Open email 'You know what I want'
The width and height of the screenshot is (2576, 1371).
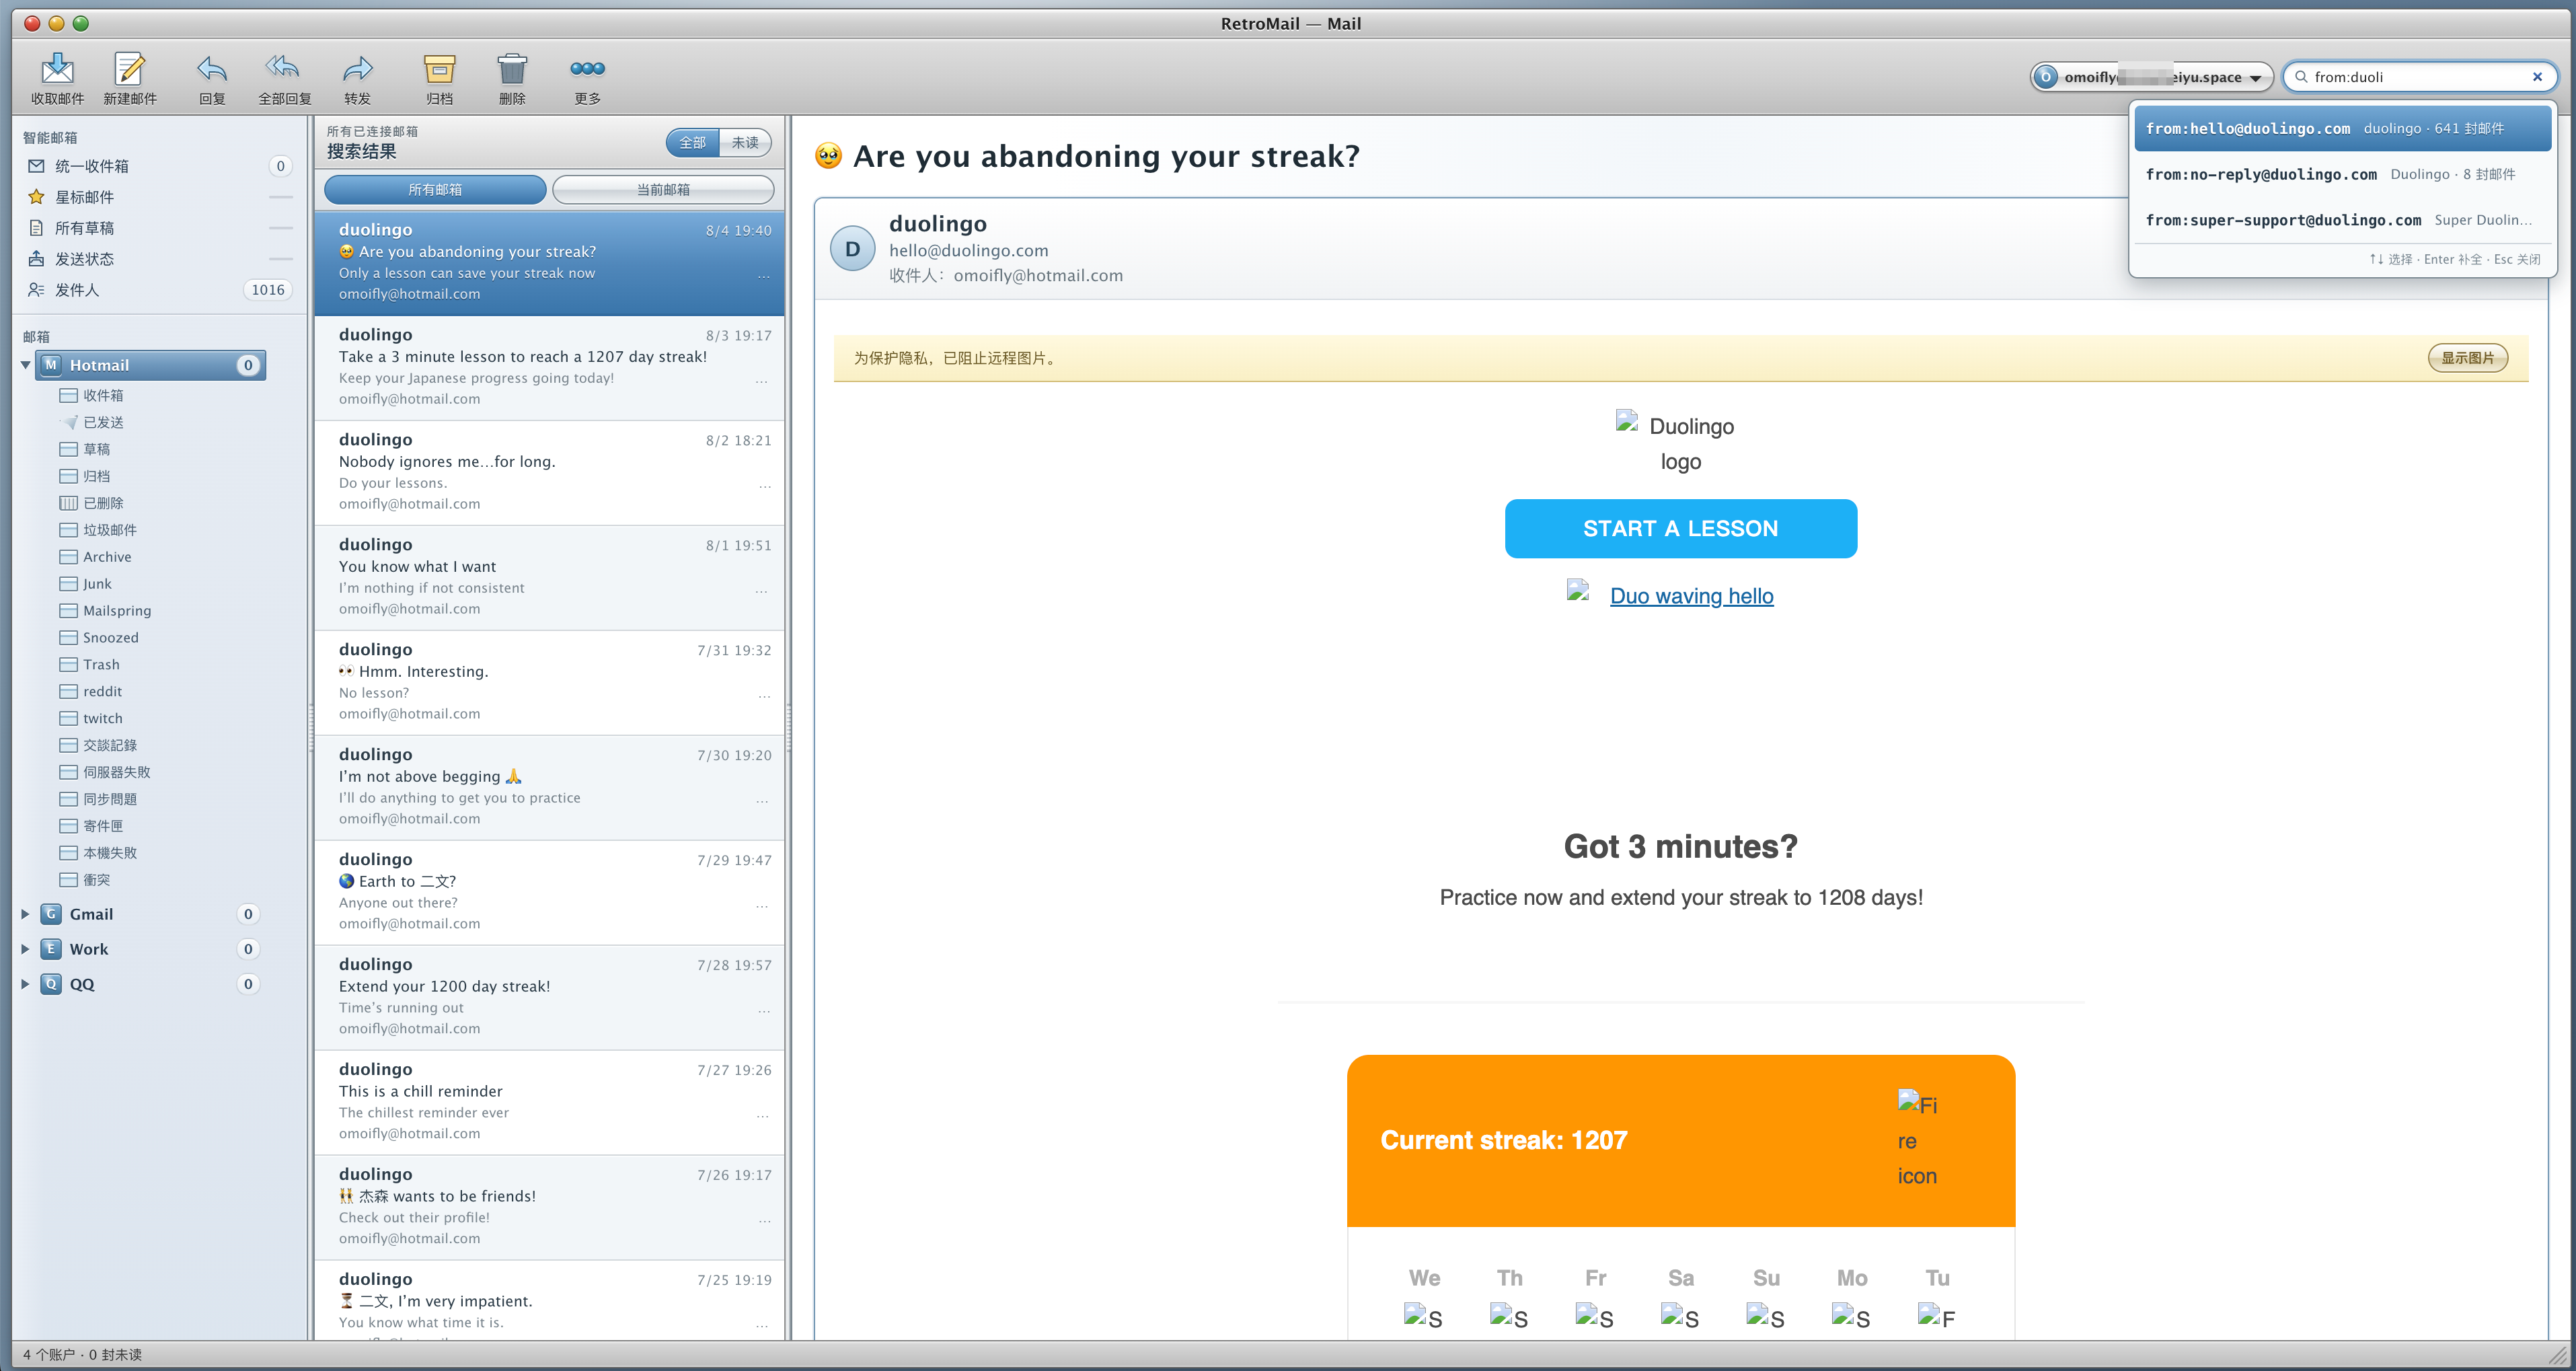[549, 578]
